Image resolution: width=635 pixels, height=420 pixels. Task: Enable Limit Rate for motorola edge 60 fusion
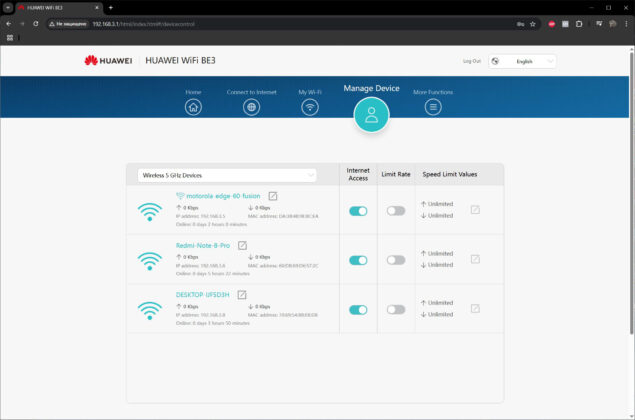click(396, 211)
